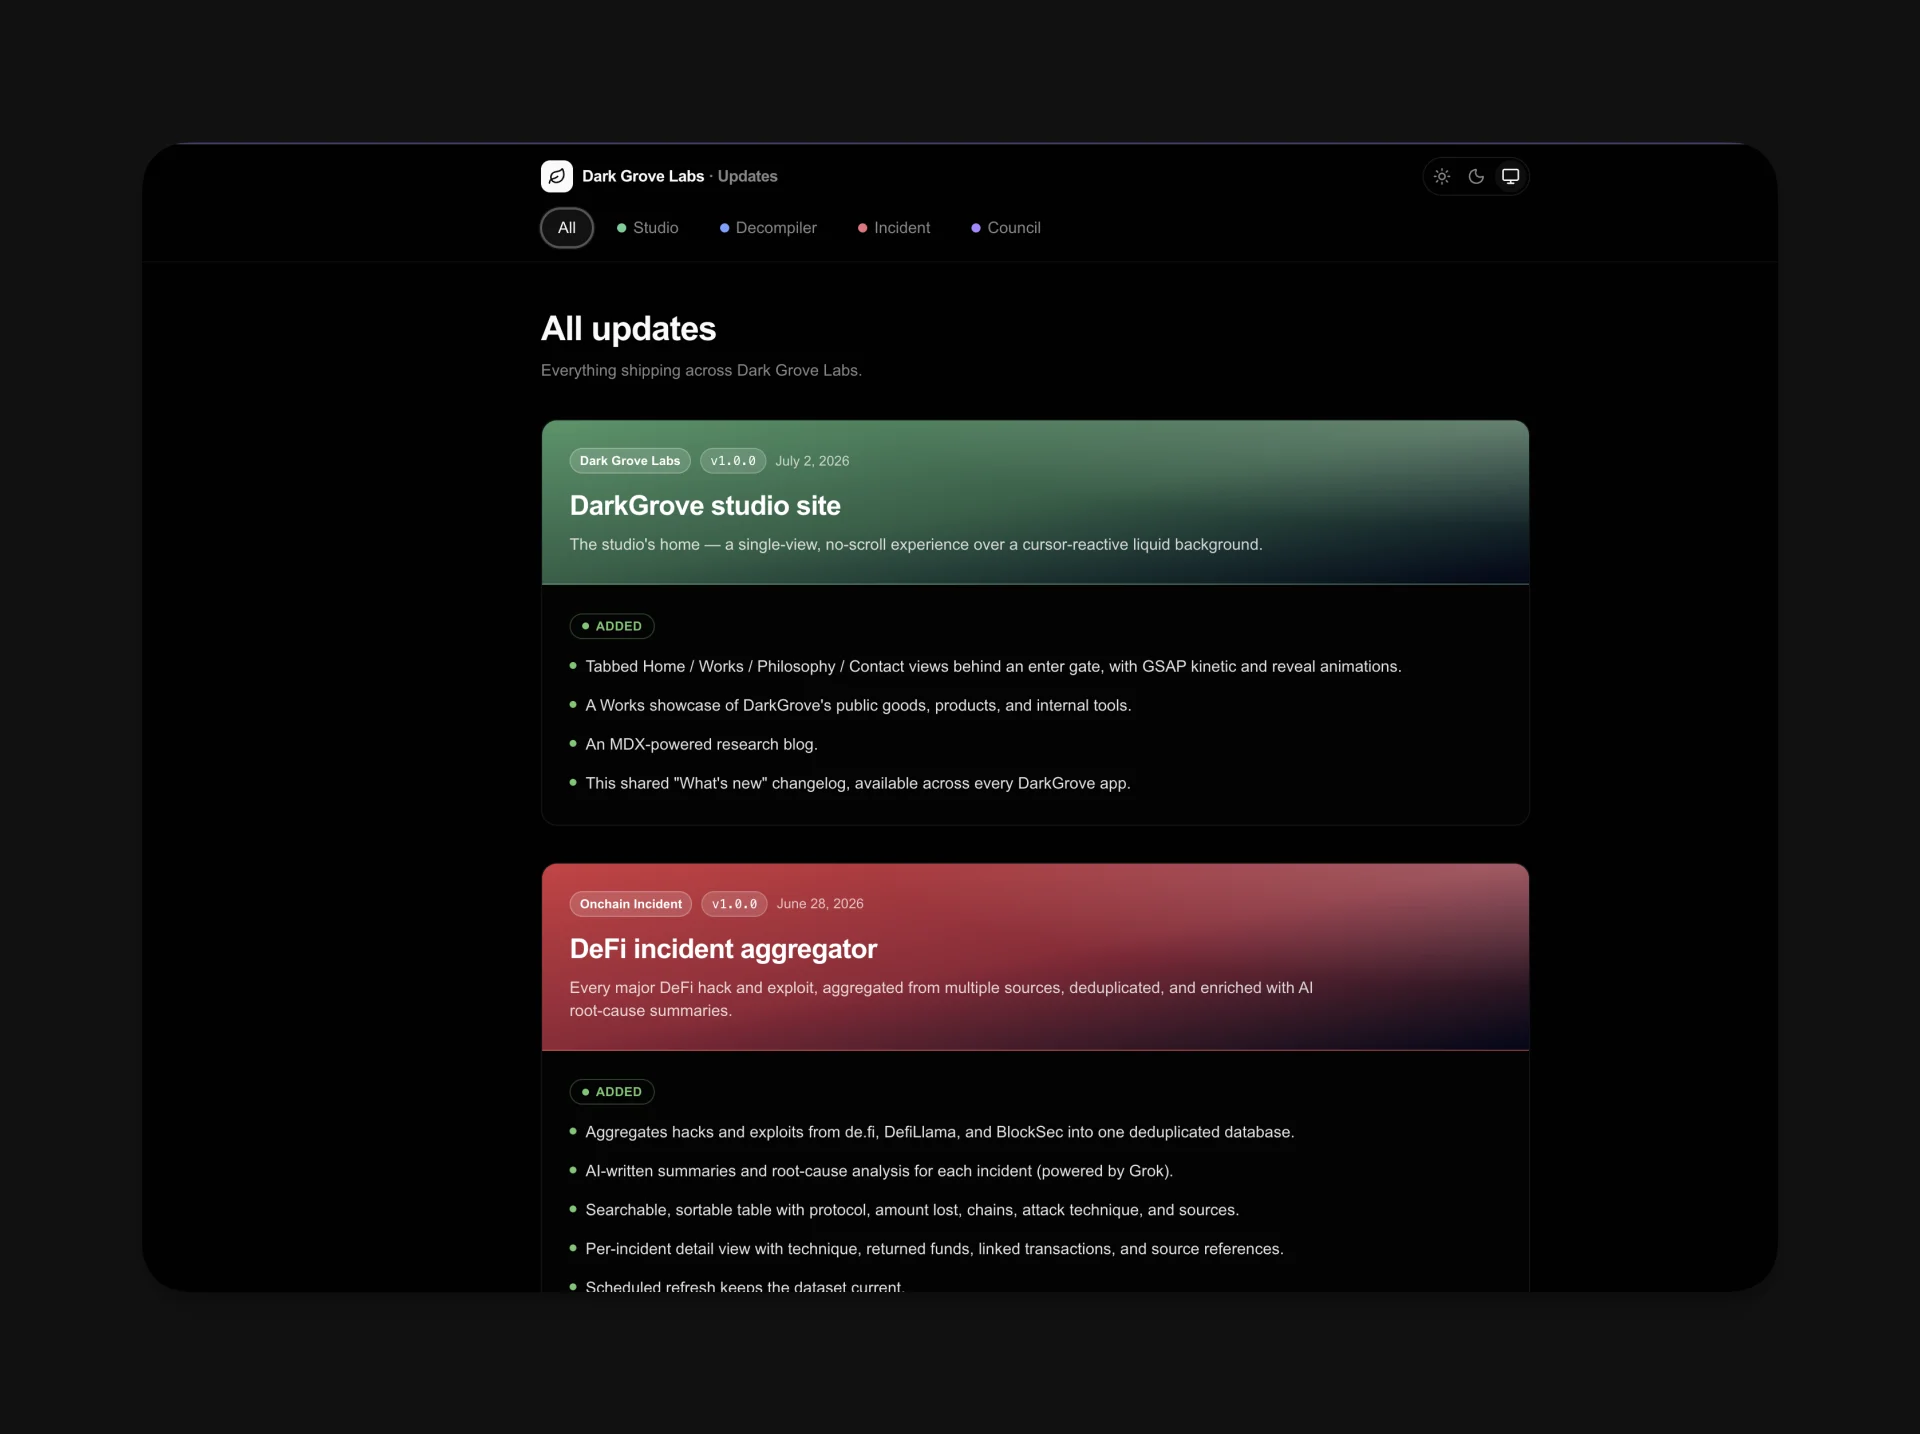The width and height of the screenshot is (1920, 1434).
Task: Click the 'Searchable, sortable table' item
Action: pos(911,1210)
